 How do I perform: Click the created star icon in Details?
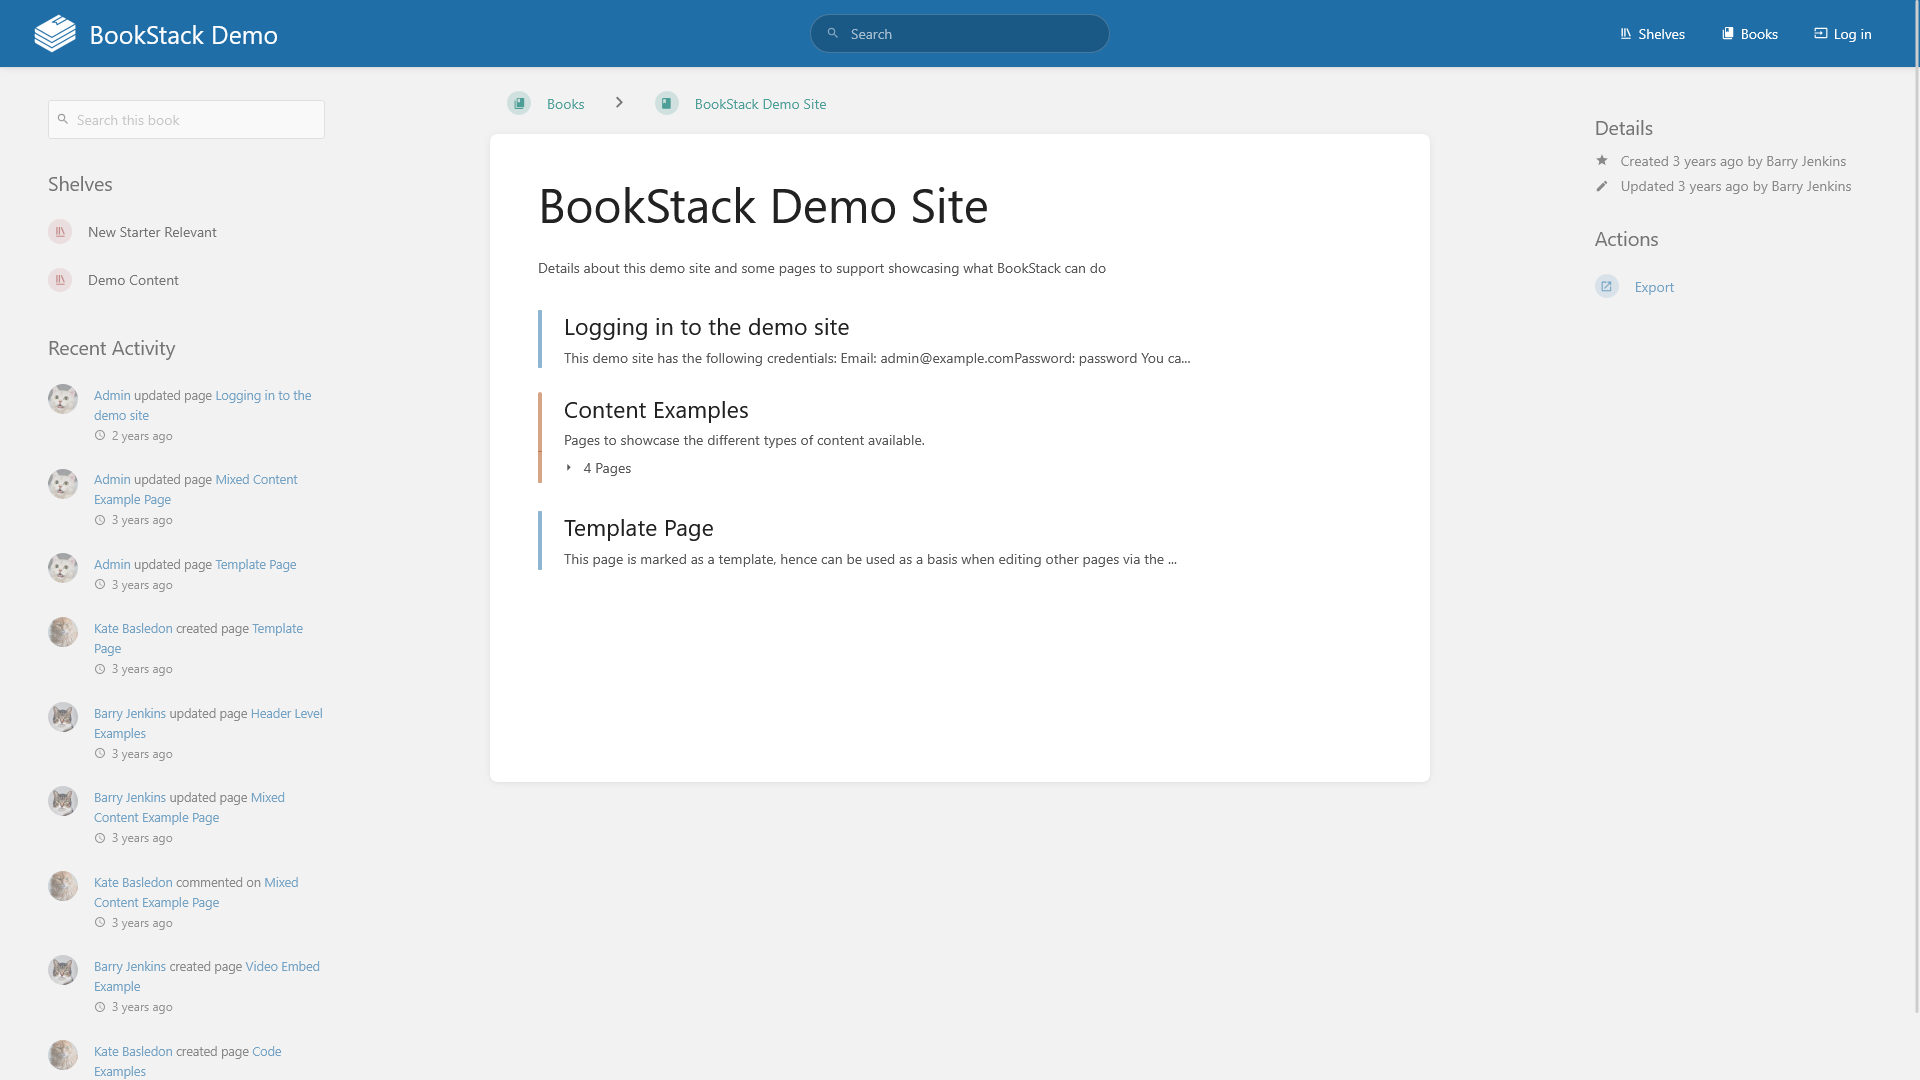[x=1602, y=161]
